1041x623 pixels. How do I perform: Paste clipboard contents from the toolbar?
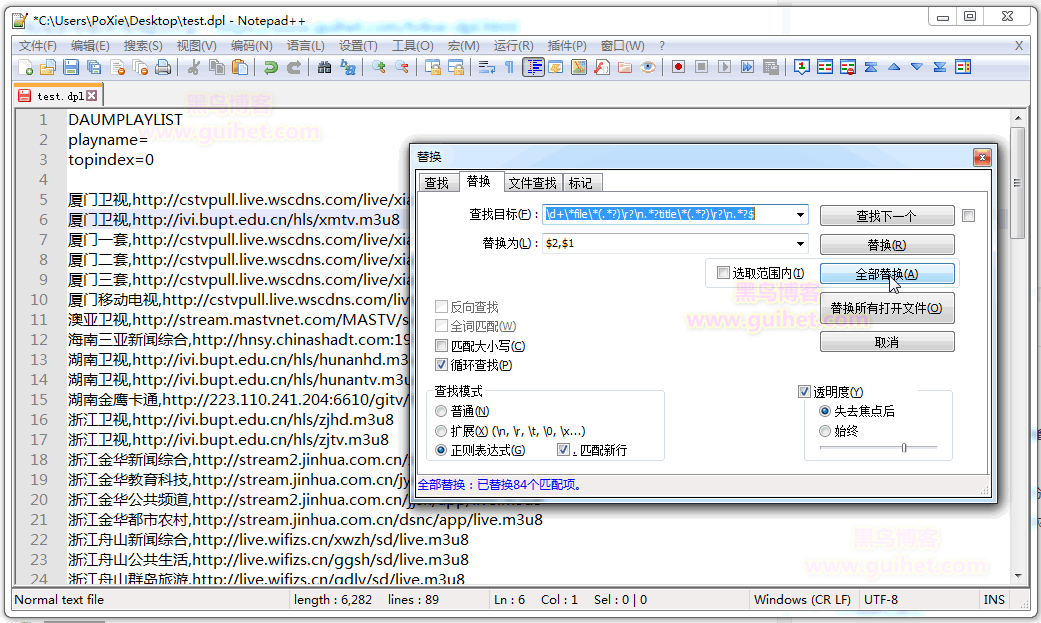[x=240, y=67]
